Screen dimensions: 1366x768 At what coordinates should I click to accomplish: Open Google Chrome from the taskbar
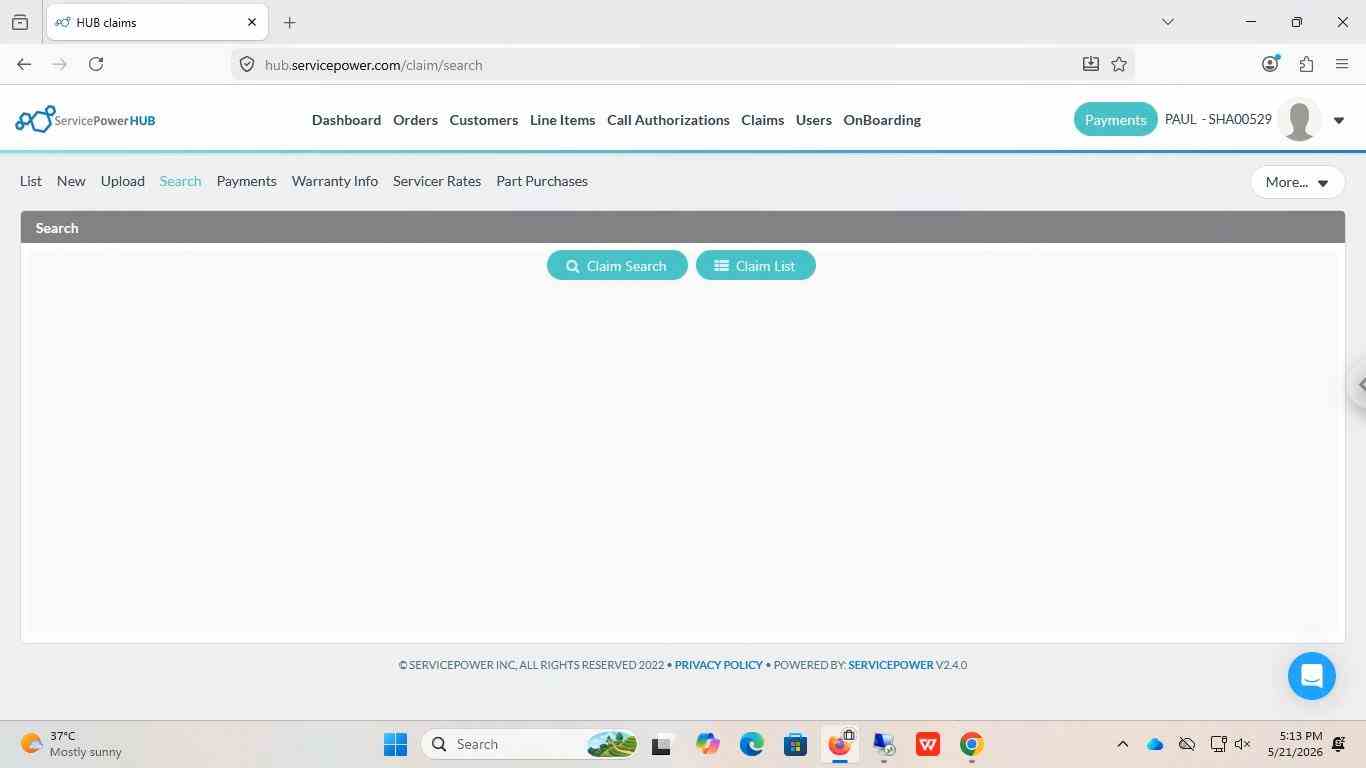point(971,744)
